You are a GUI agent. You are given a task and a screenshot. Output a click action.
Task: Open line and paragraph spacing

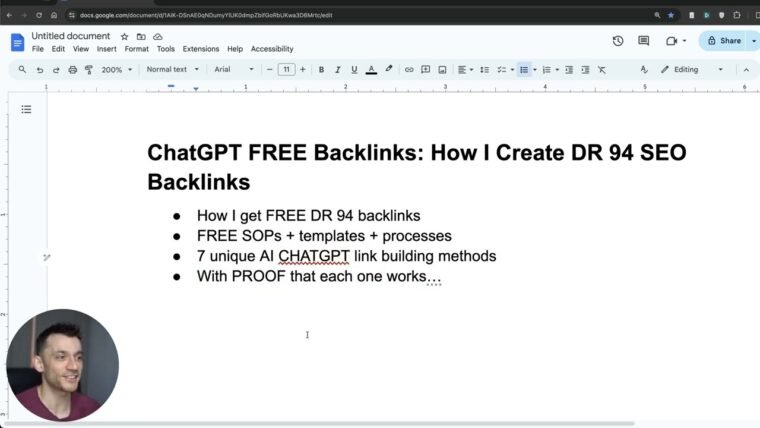(x=484, y=70)
